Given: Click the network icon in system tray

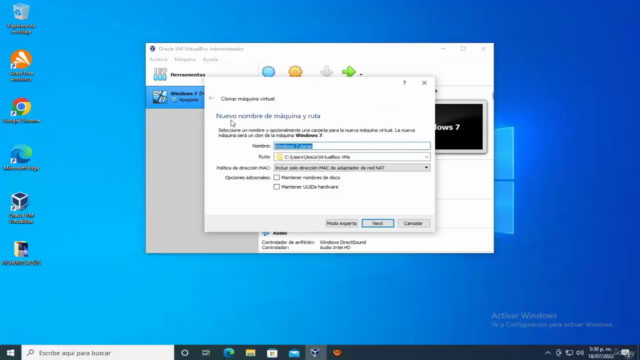Looking at the screenshot, I should 569,353.
